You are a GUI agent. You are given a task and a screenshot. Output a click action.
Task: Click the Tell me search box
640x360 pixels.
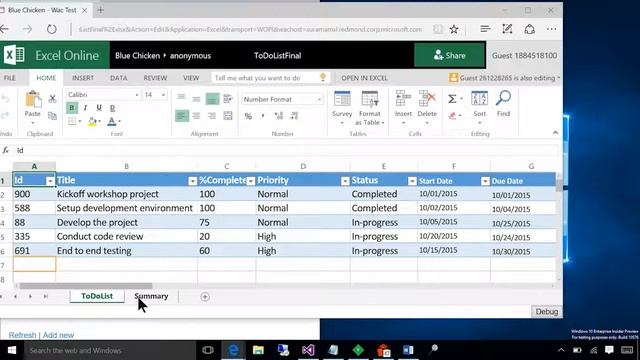270,78
